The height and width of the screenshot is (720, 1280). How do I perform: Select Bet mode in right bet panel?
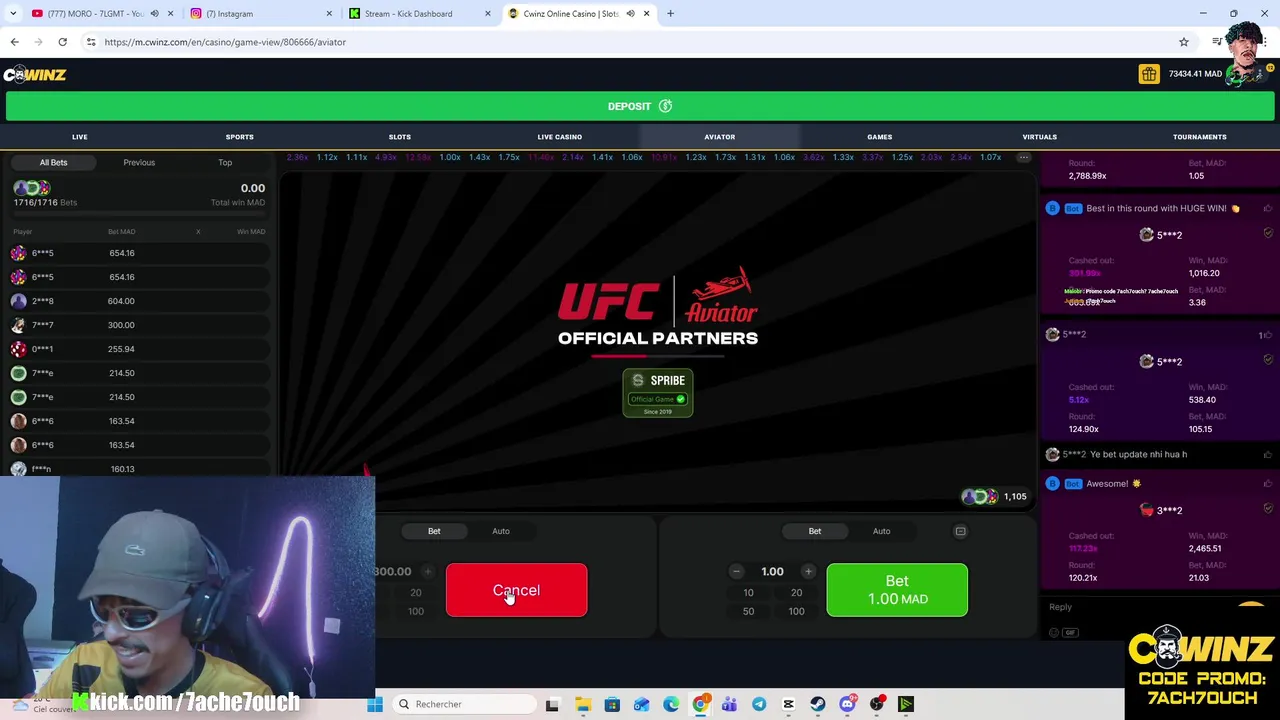pos(815,531)
